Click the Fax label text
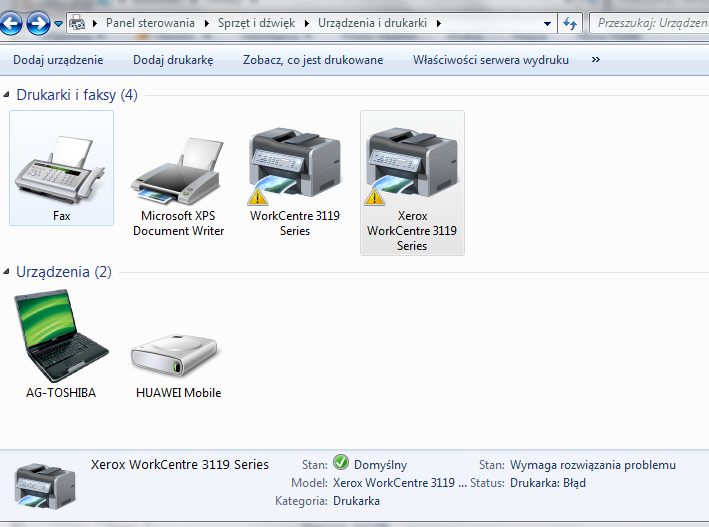Screen dimensions: 709x527 [x=61, y=216]
